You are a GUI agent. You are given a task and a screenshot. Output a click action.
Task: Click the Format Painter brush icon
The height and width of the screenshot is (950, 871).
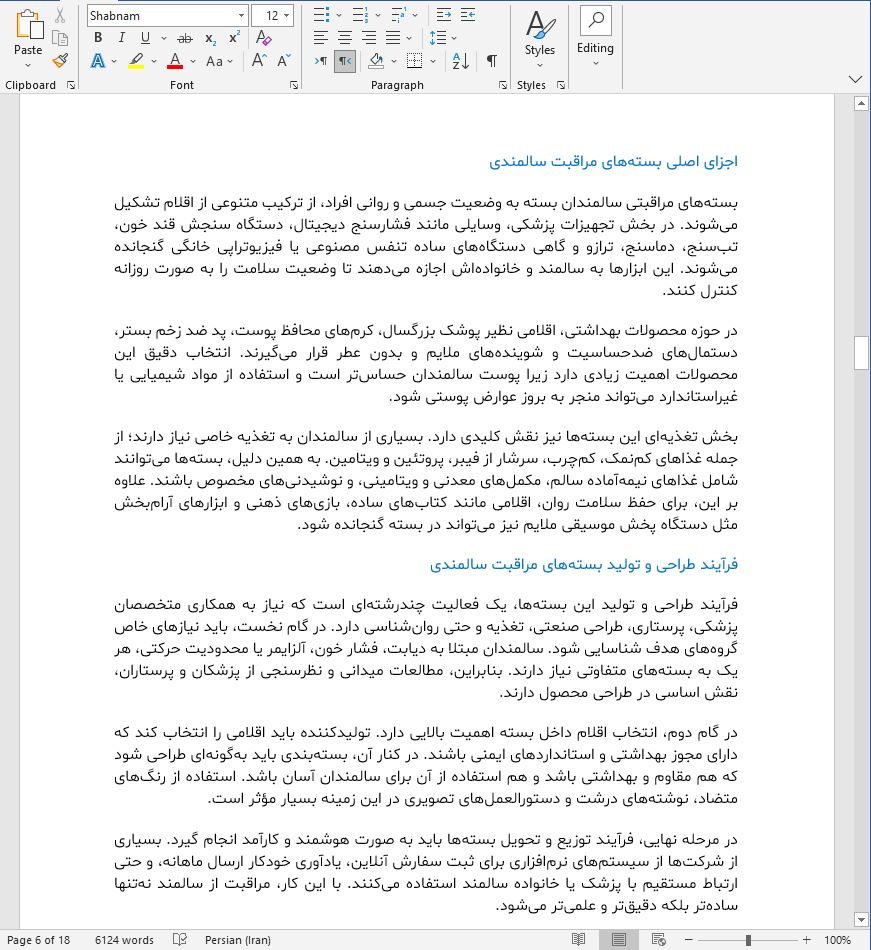point(60,61)
